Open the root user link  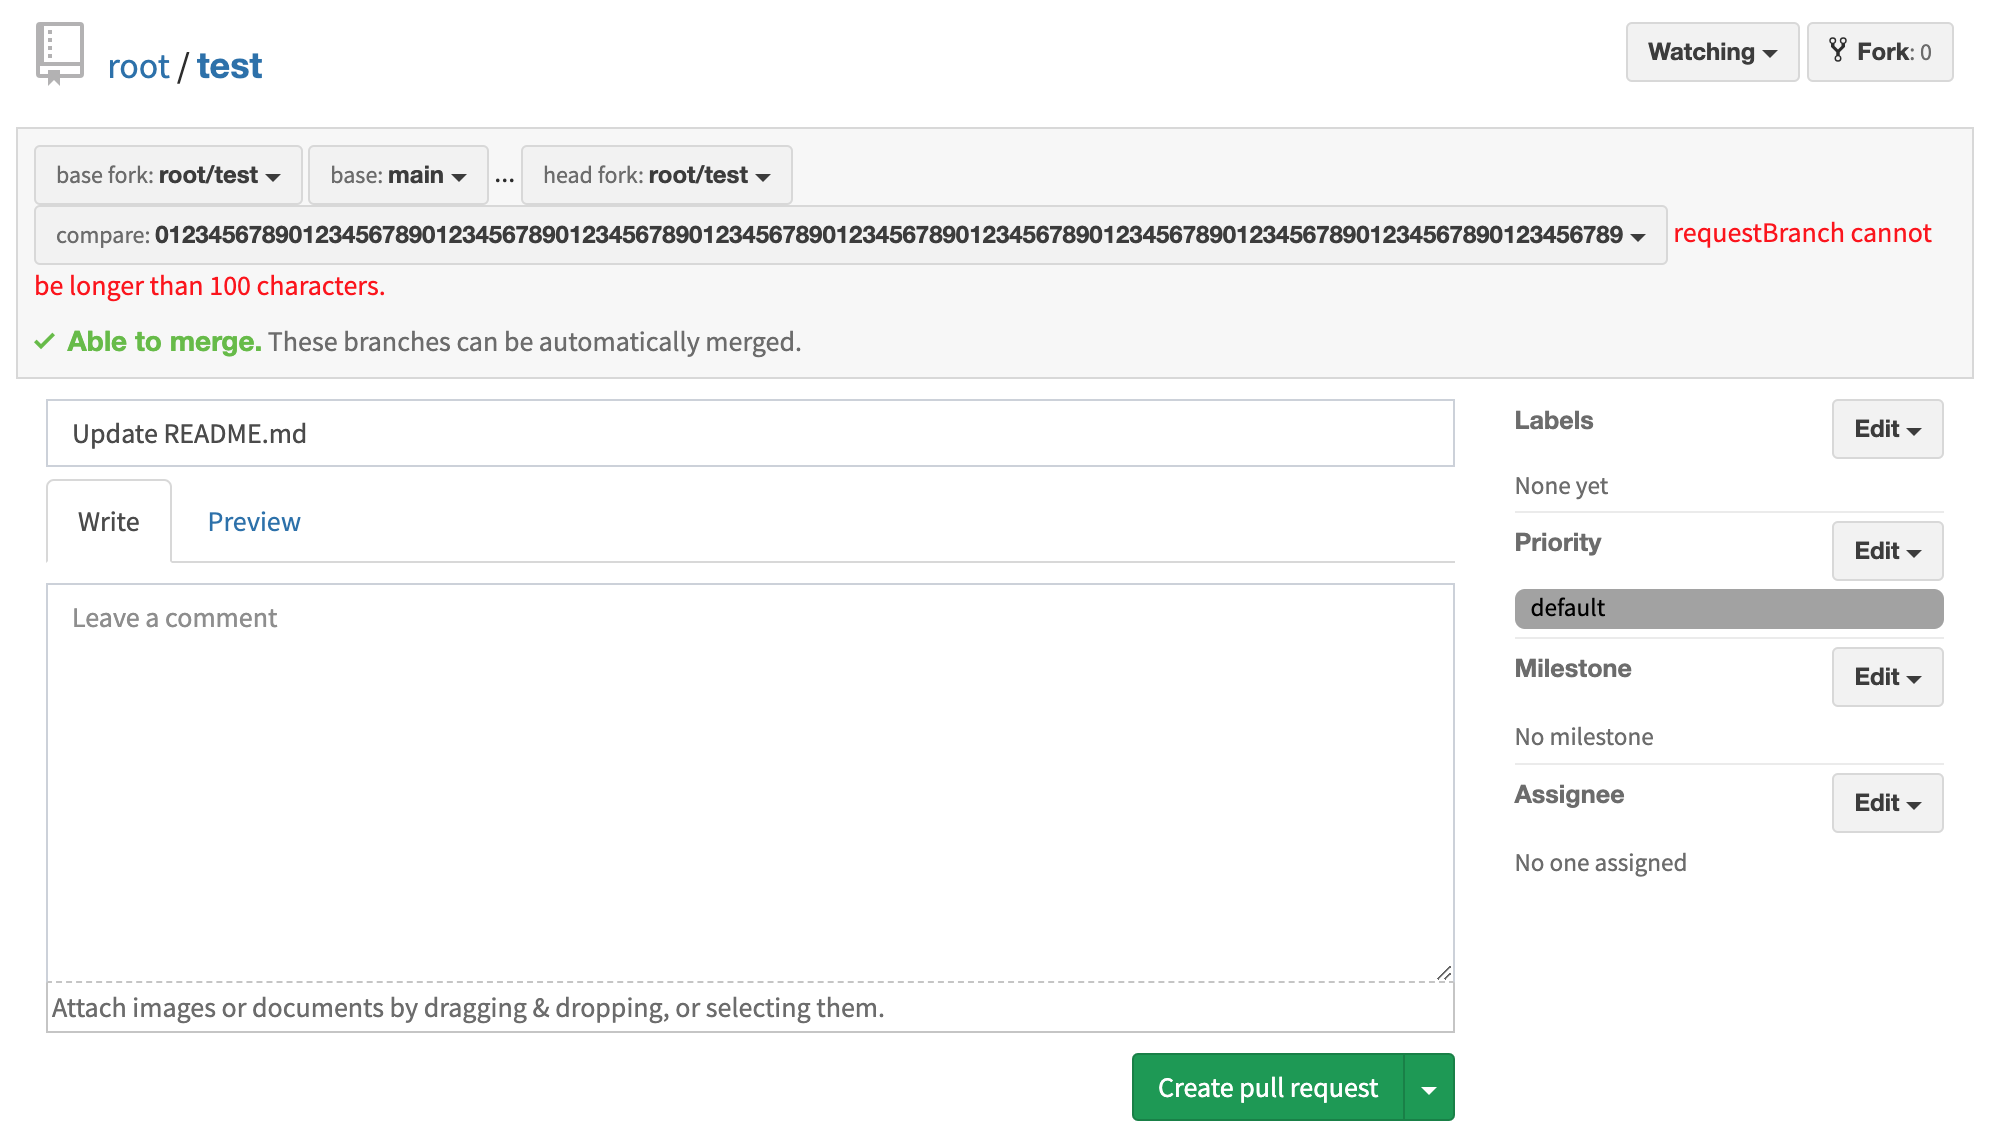[138, 67]
